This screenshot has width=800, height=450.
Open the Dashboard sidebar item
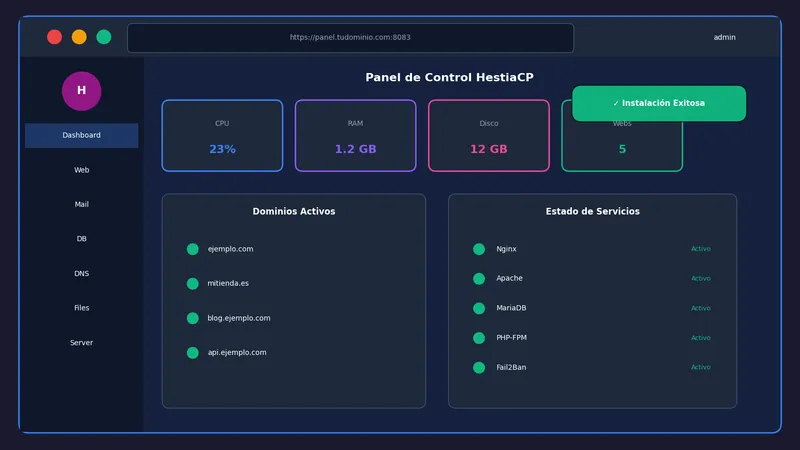click(82, 135)
